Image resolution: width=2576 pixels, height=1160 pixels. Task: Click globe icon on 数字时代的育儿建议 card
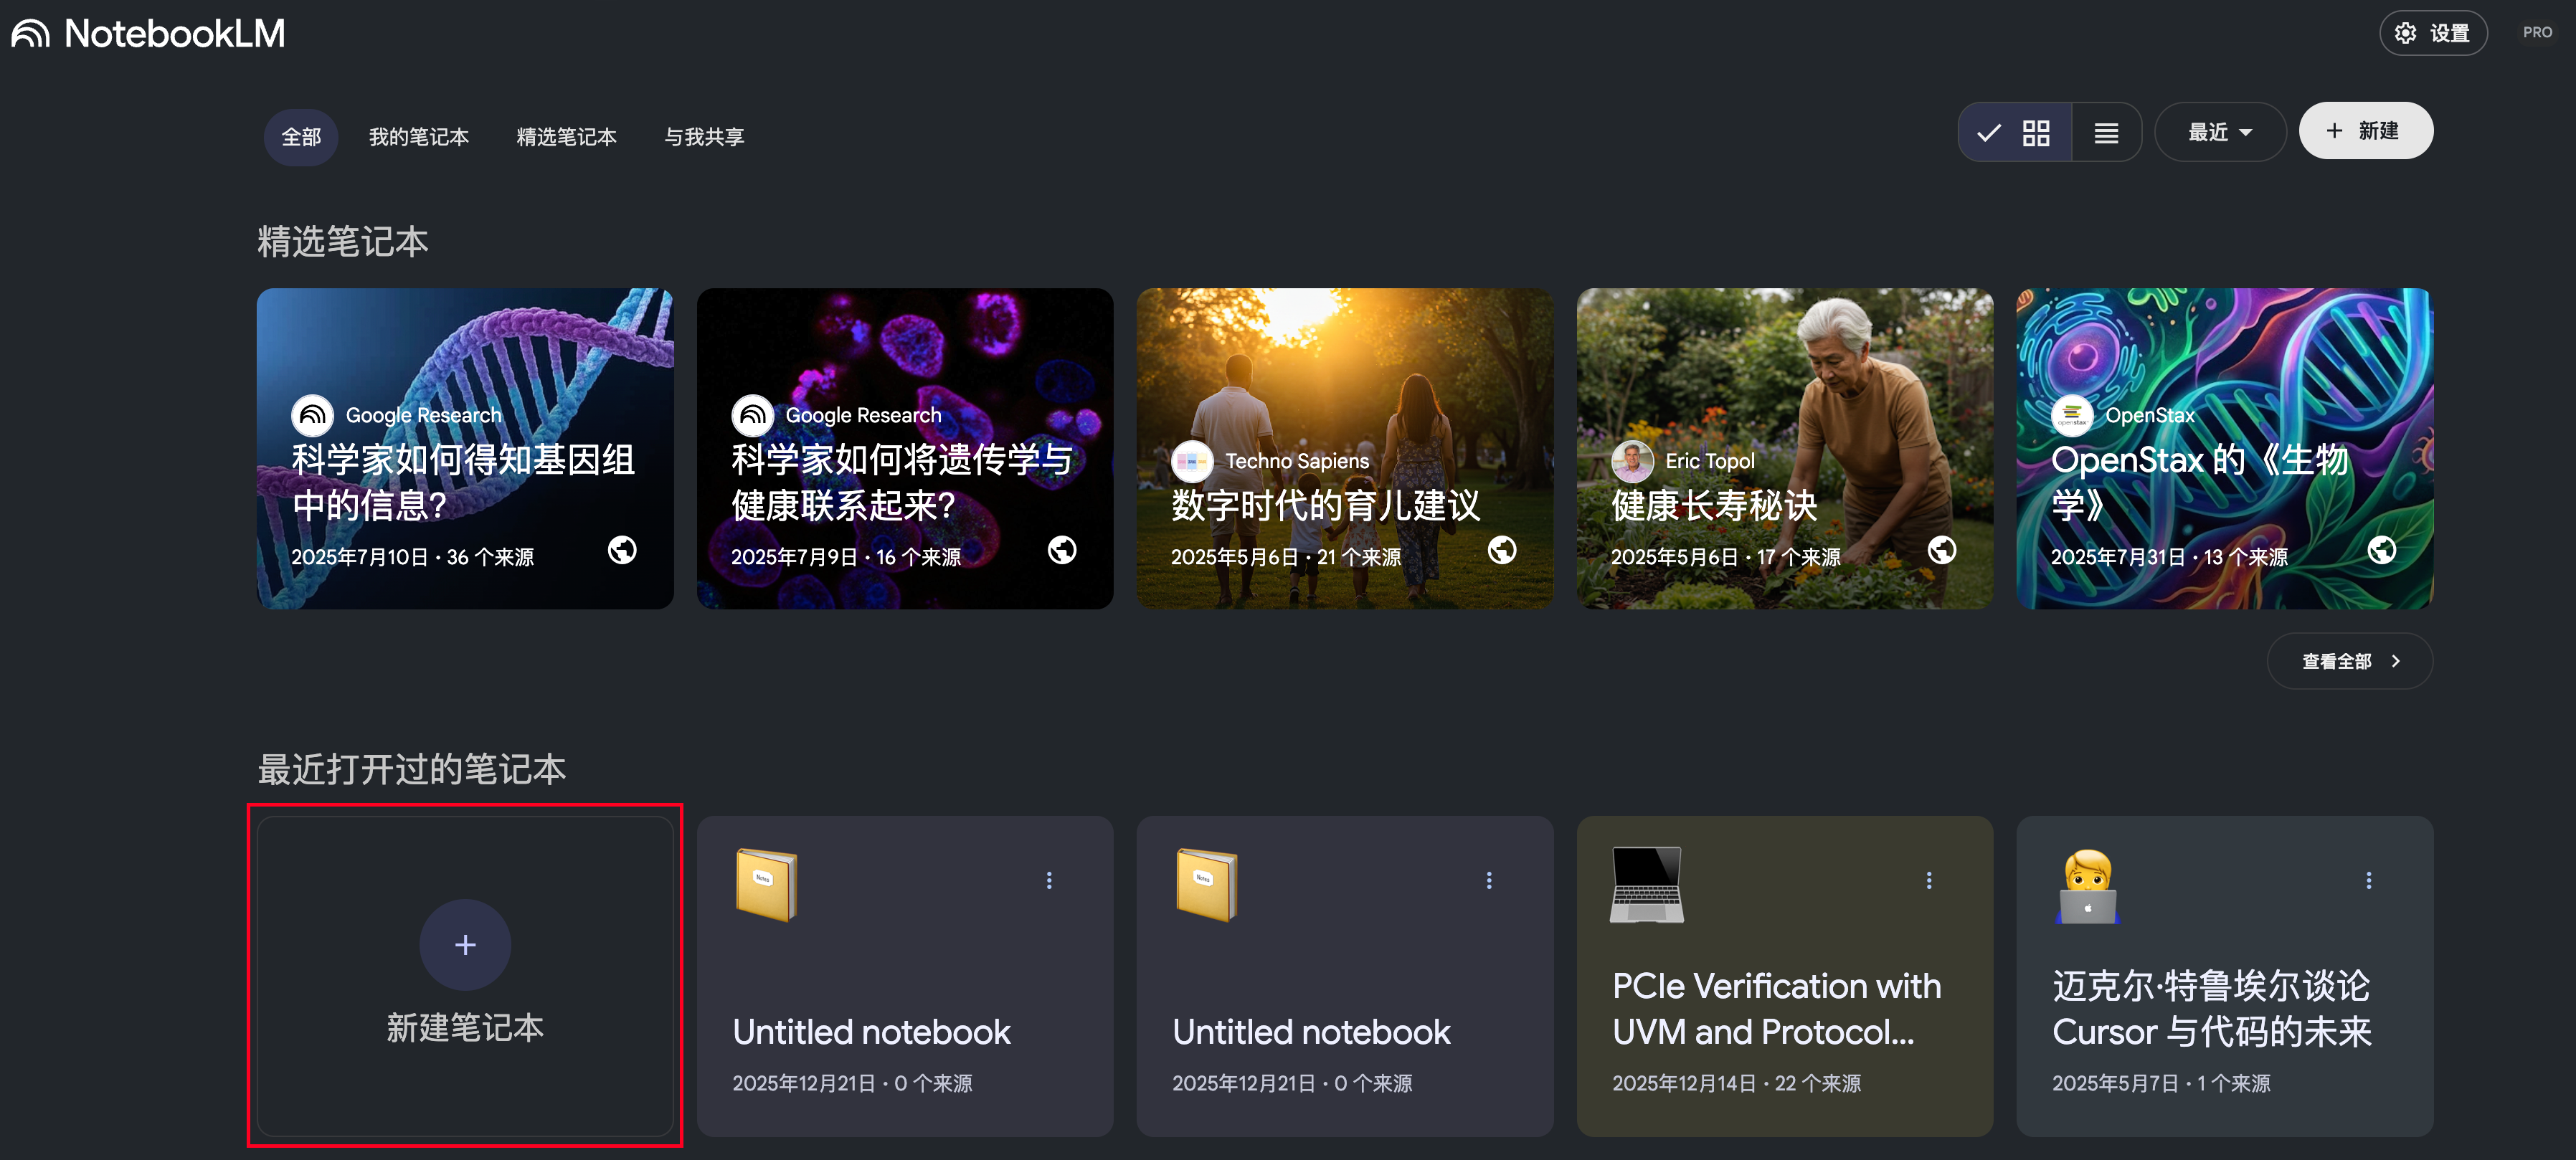1501,550
